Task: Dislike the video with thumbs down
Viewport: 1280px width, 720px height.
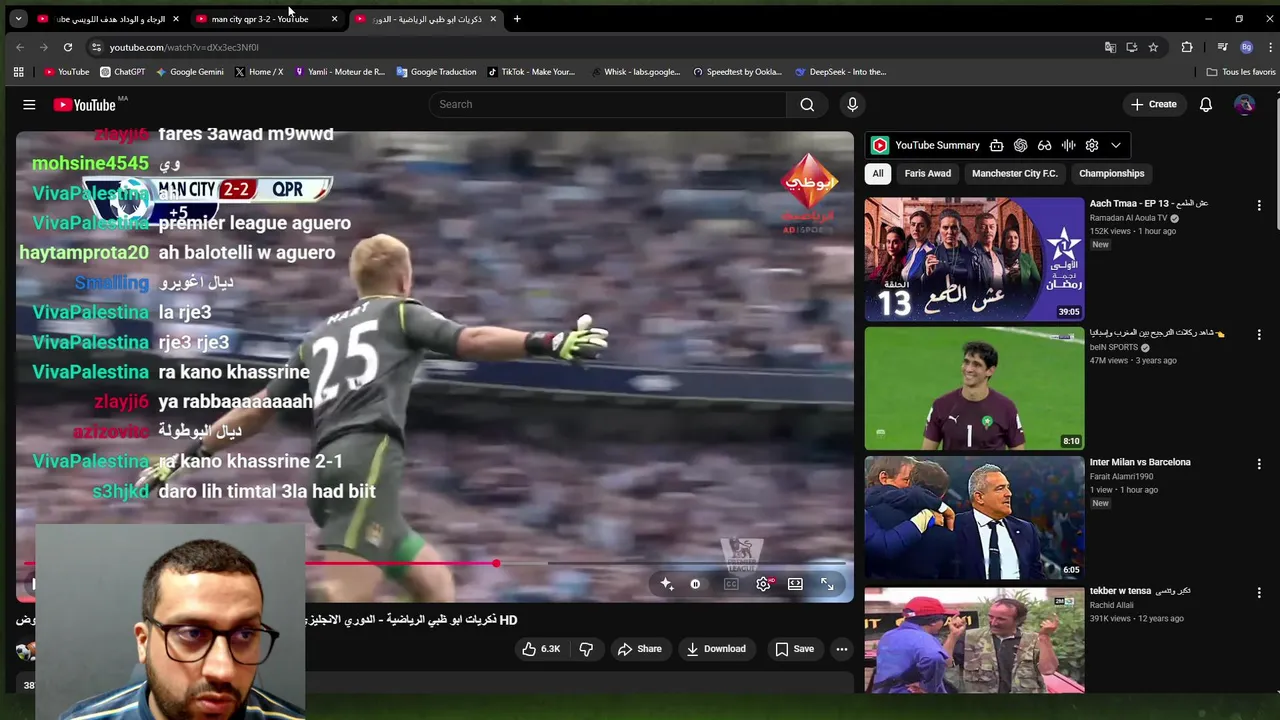Action: tap(586, 649)
